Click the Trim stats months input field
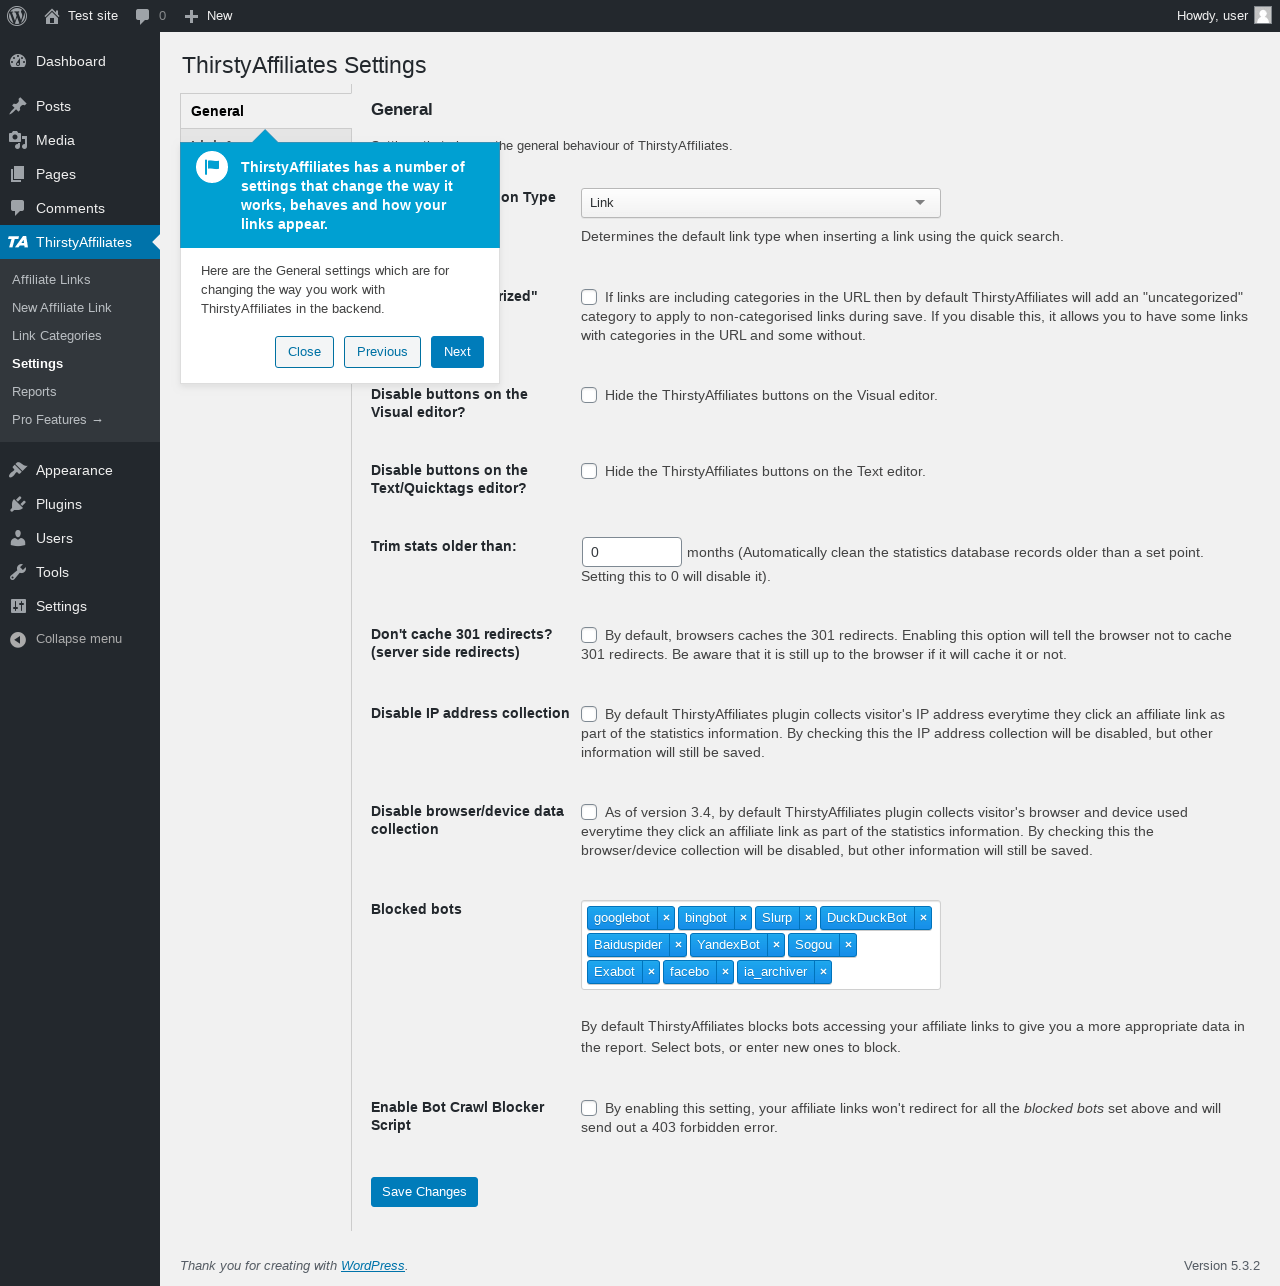The height and width of the screenshot is (1286, 1280). pos(632,552)
